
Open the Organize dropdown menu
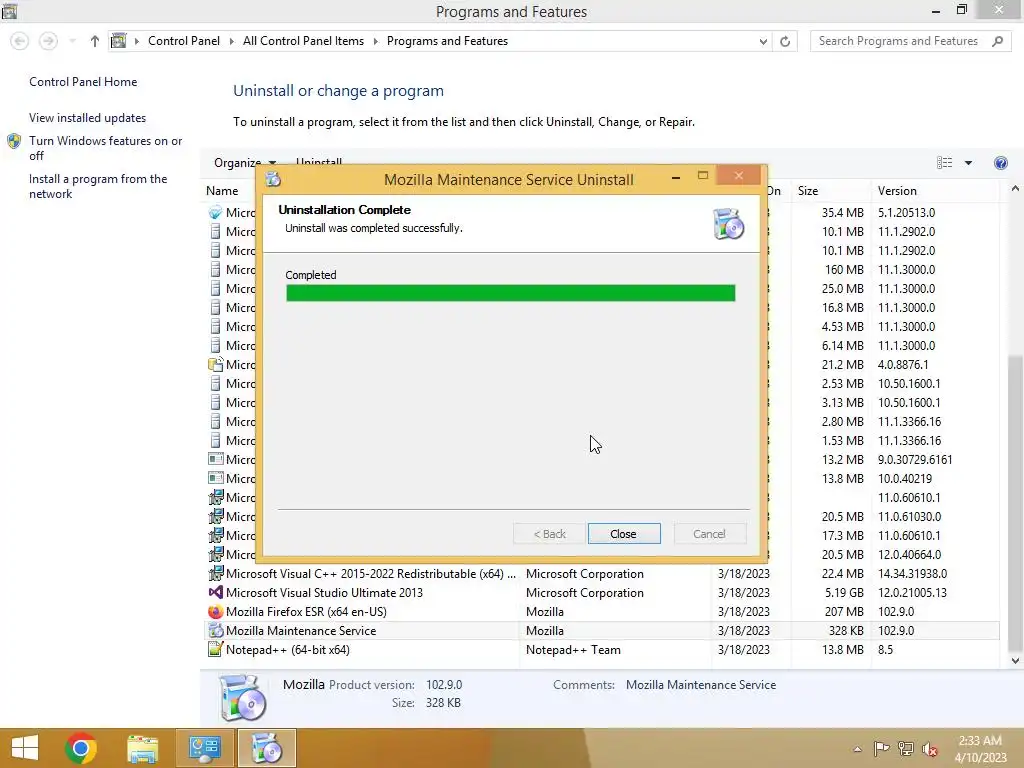coord(245,163)
